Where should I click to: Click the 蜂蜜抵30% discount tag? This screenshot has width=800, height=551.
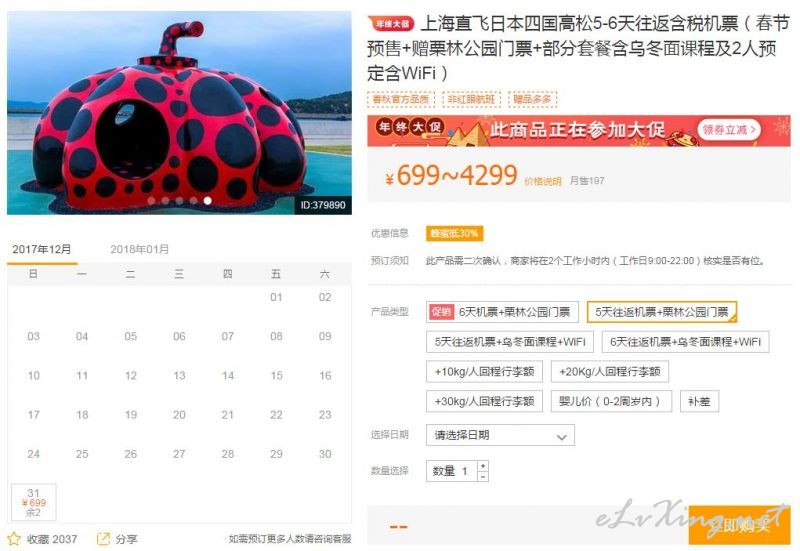coord(455,234)
